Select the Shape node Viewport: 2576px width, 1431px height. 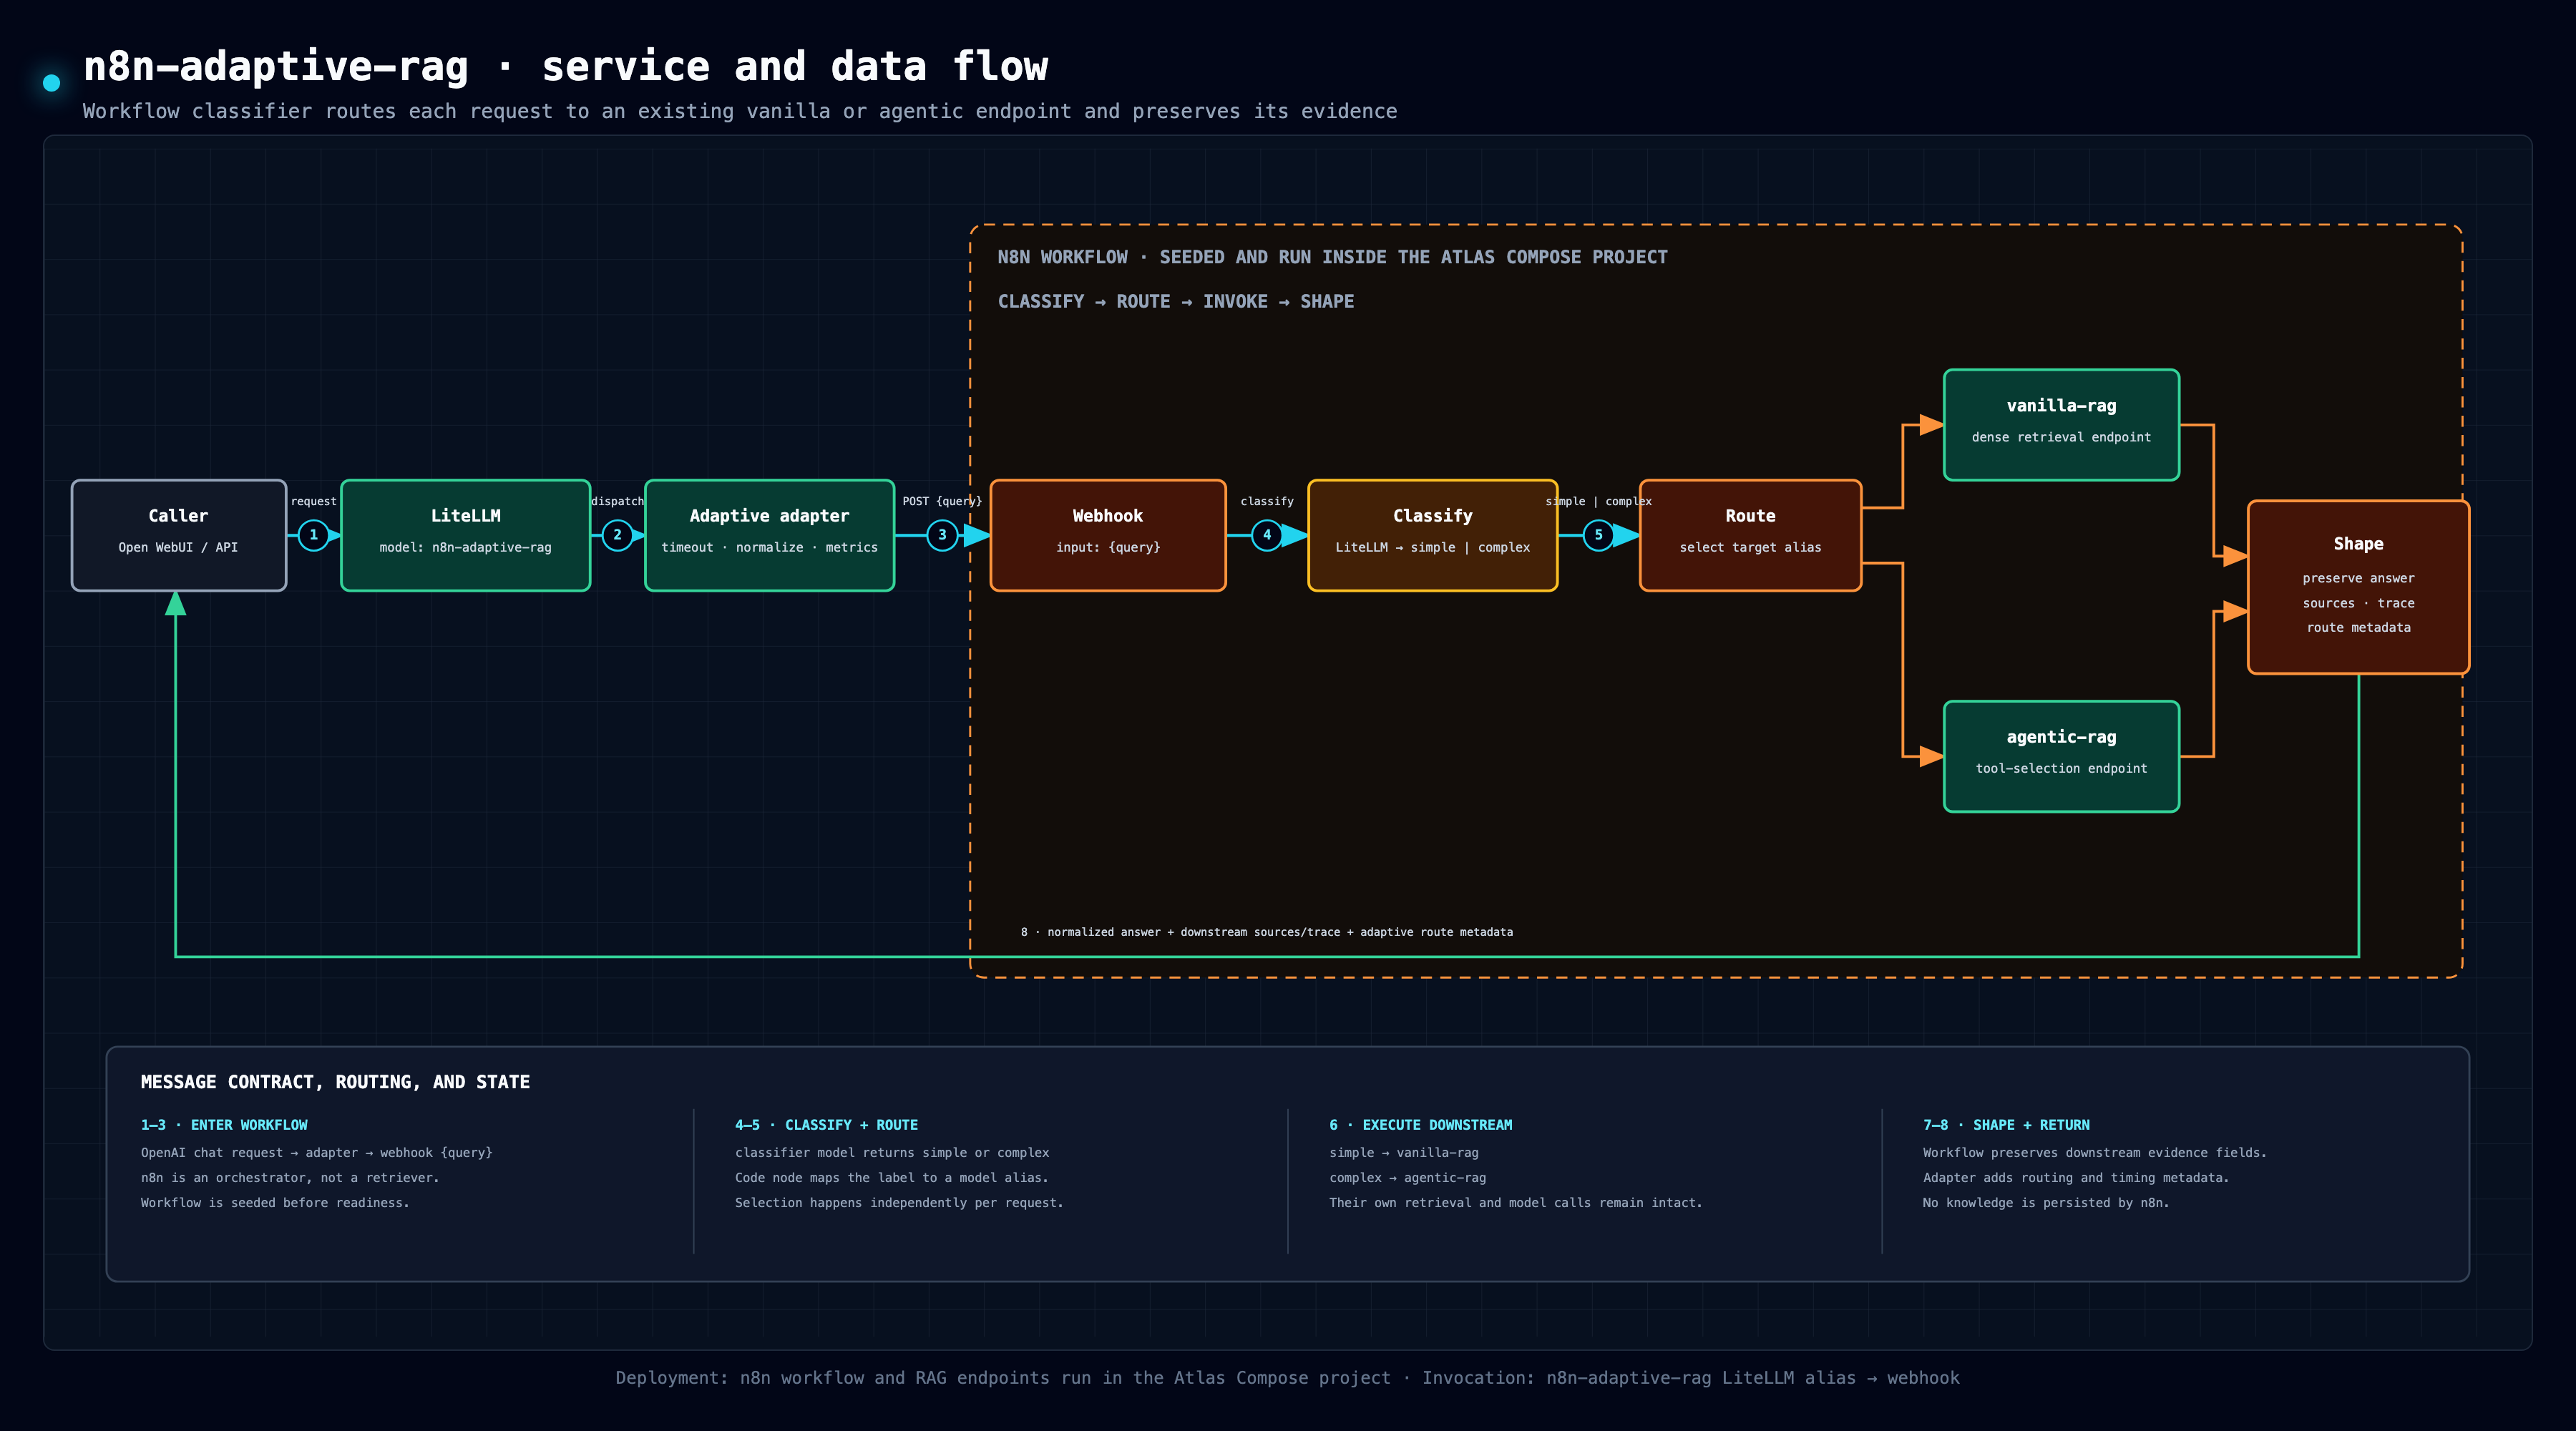2358,587
